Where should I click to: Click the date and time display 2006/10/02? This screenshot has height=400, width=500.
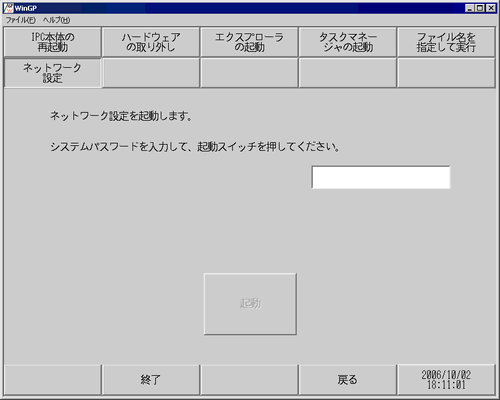pyautogui.click(x=446, y=379)
